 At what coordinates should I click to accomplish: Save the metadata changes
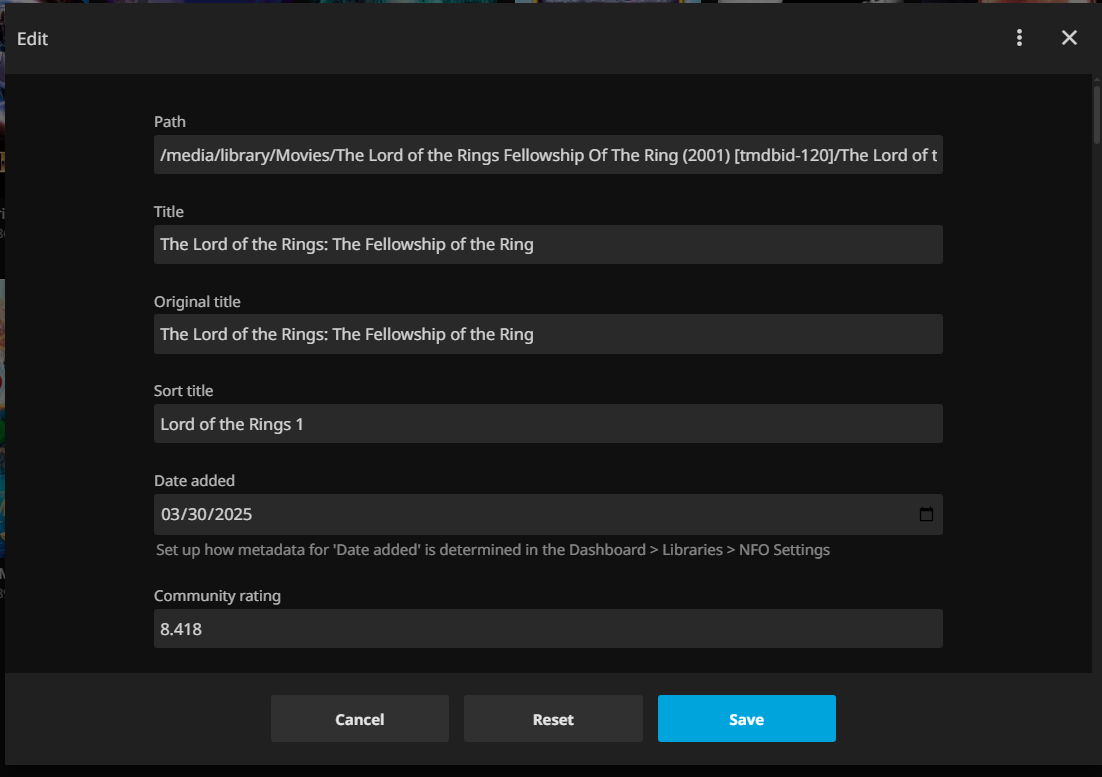point(746,719)
